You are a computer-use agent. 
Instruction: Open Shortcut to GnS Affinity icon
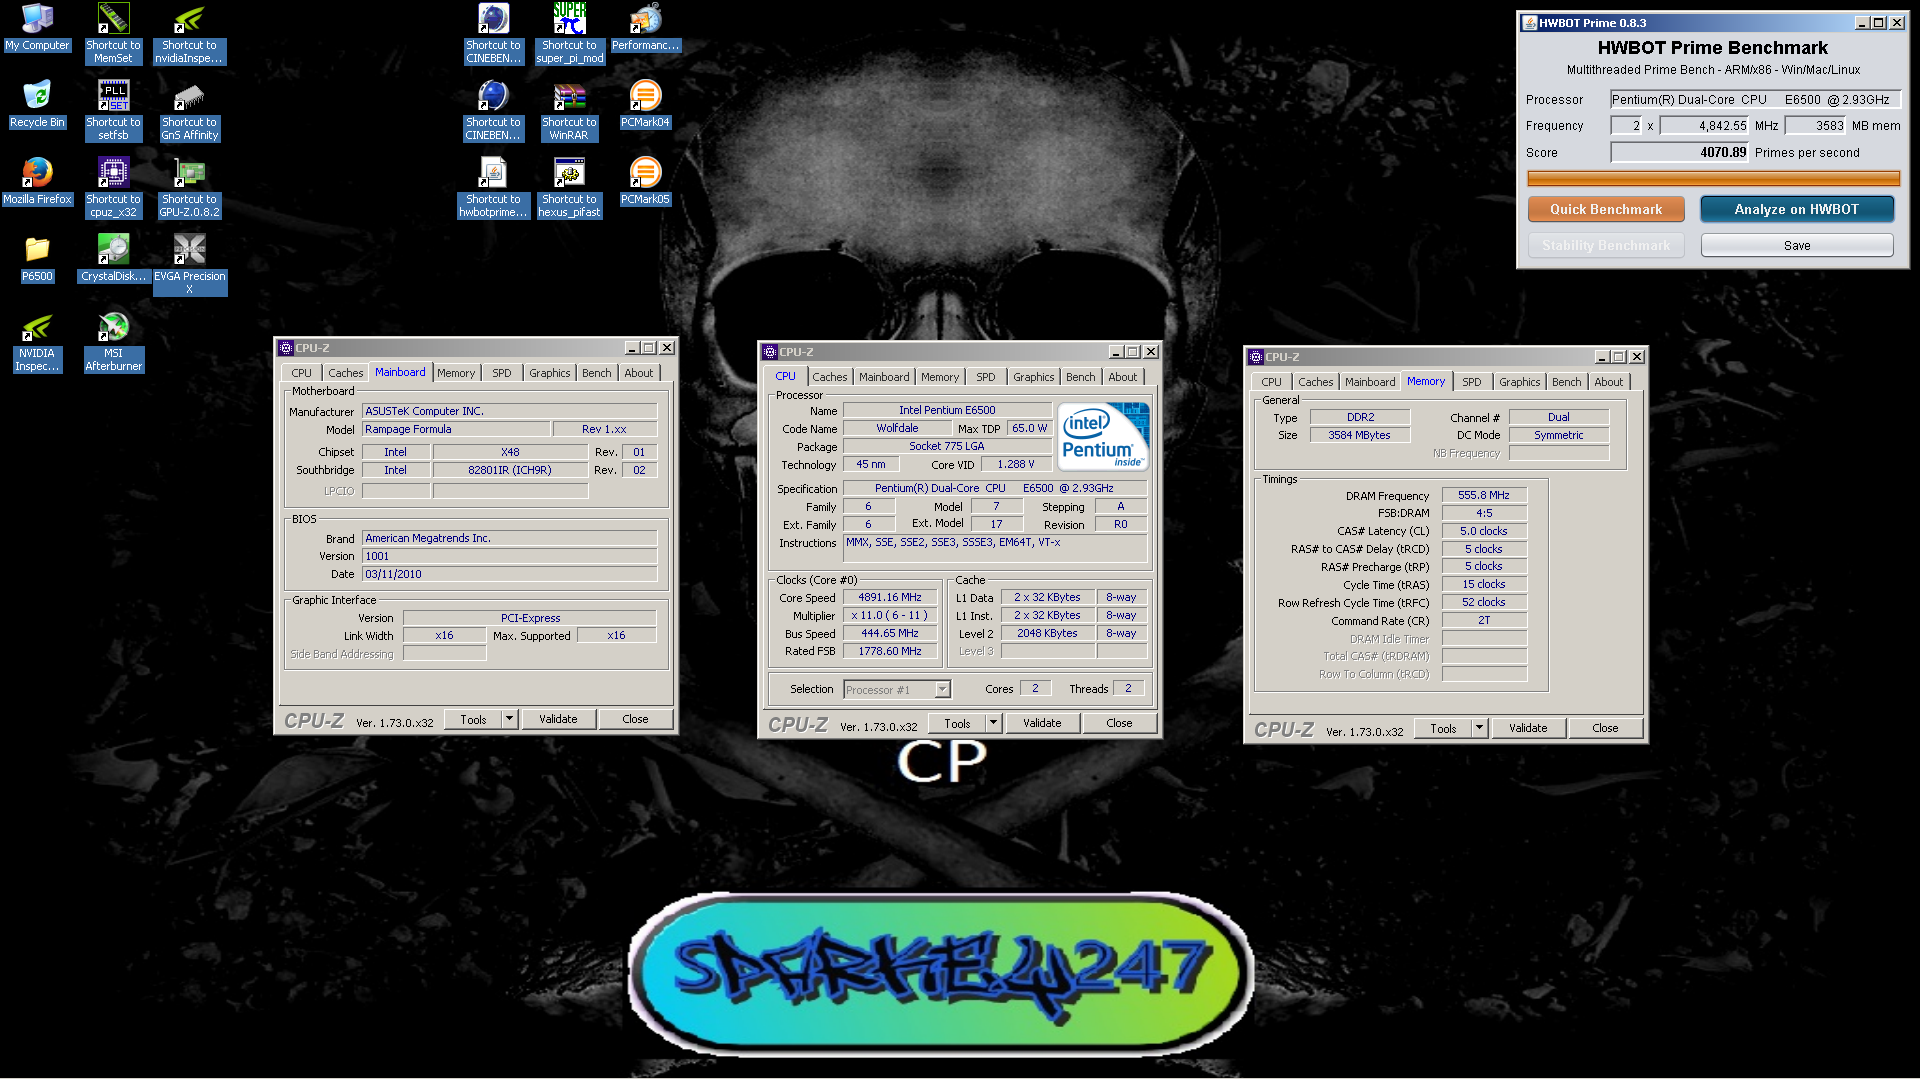(x=189, y=111)
